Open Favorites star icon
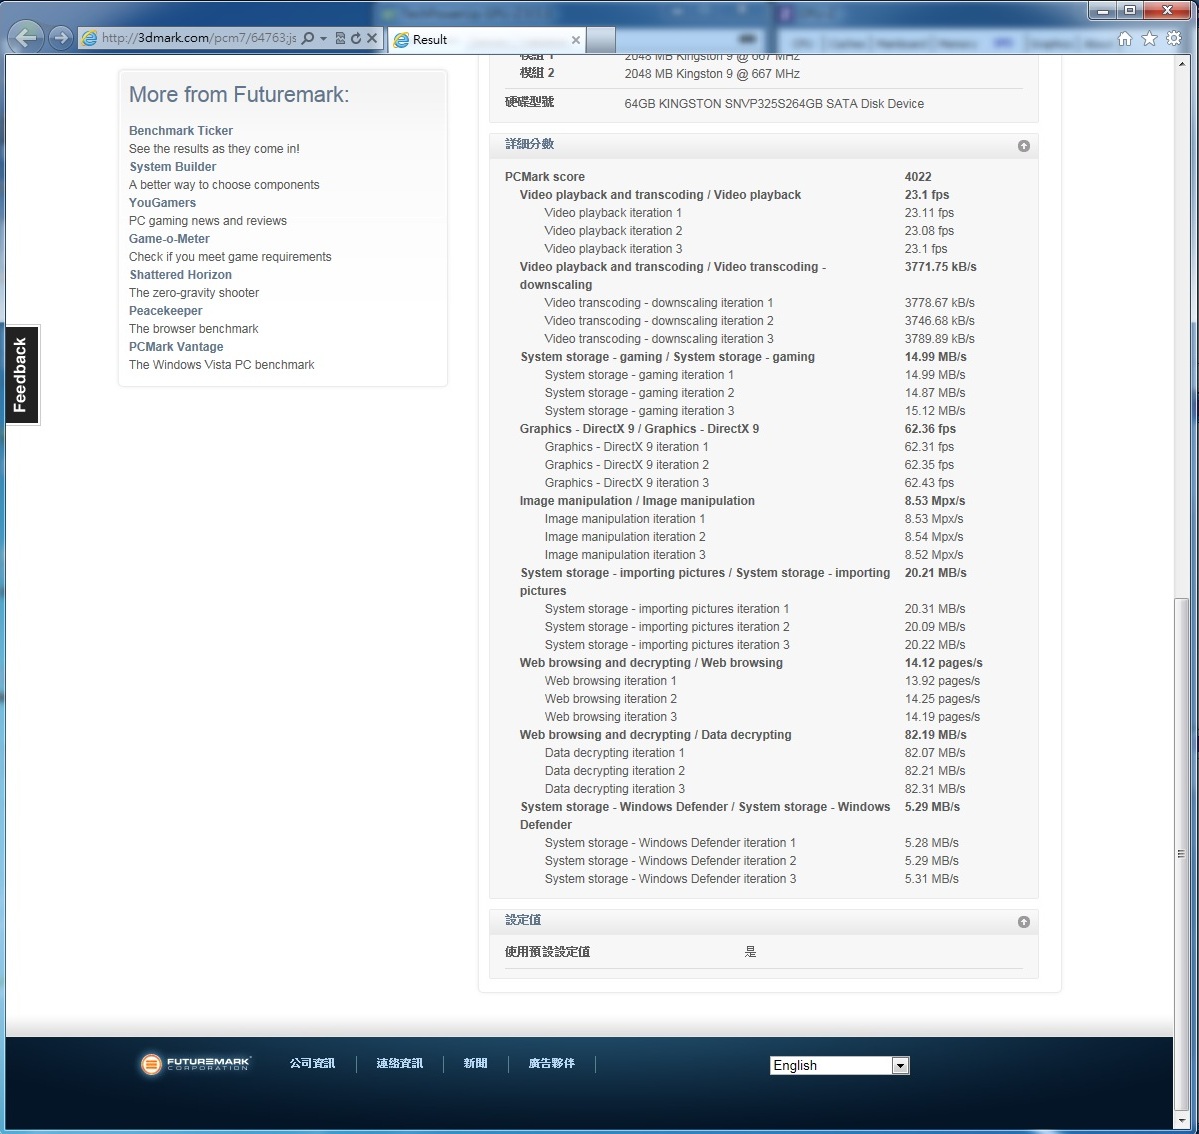Viewport: 1199px width, 1134px height. (x=1149, y=38)
